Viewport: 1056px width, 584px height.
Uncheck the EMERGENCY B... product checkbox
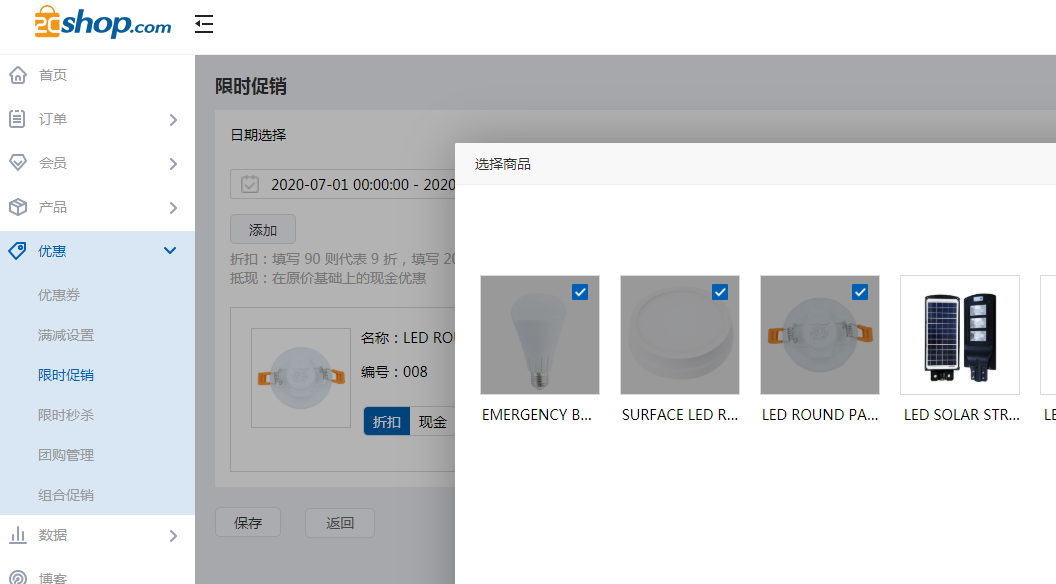580,292
